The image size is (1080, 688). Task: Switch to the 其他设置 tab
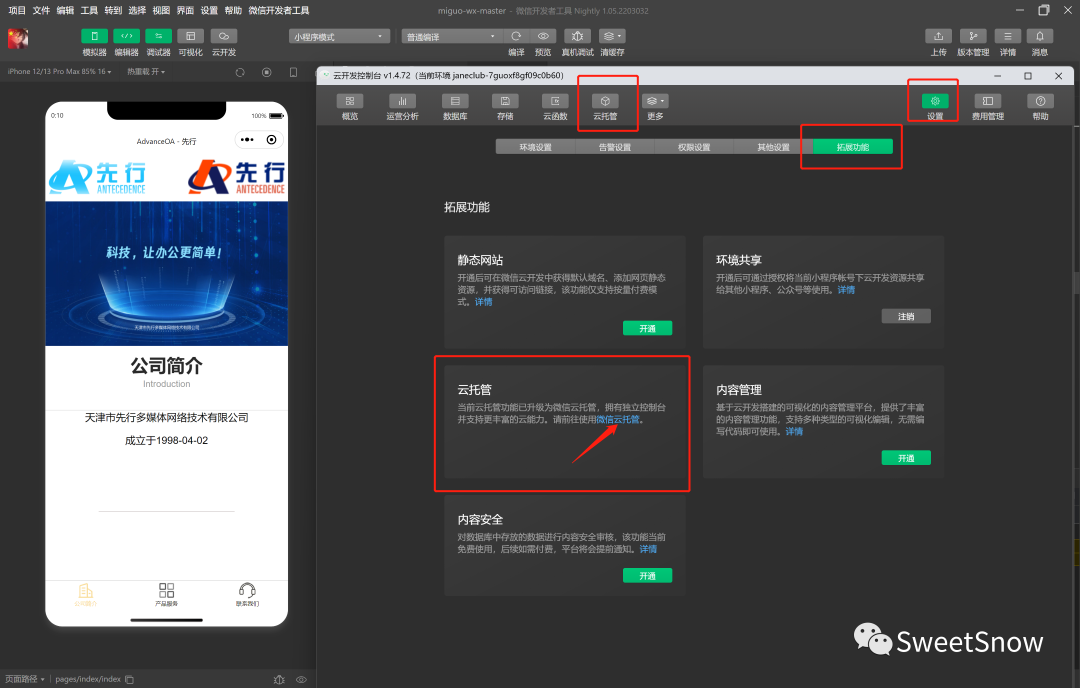[773, 147]
